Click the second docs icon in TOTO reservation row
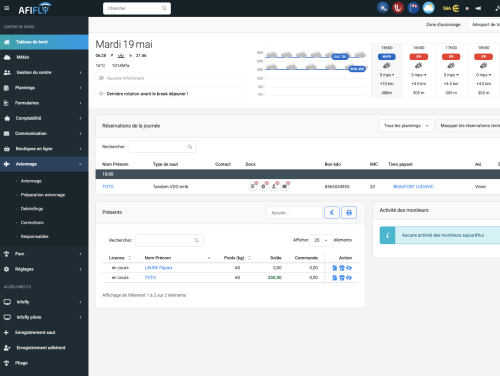500x376 pixels. [x=263, y=186]
